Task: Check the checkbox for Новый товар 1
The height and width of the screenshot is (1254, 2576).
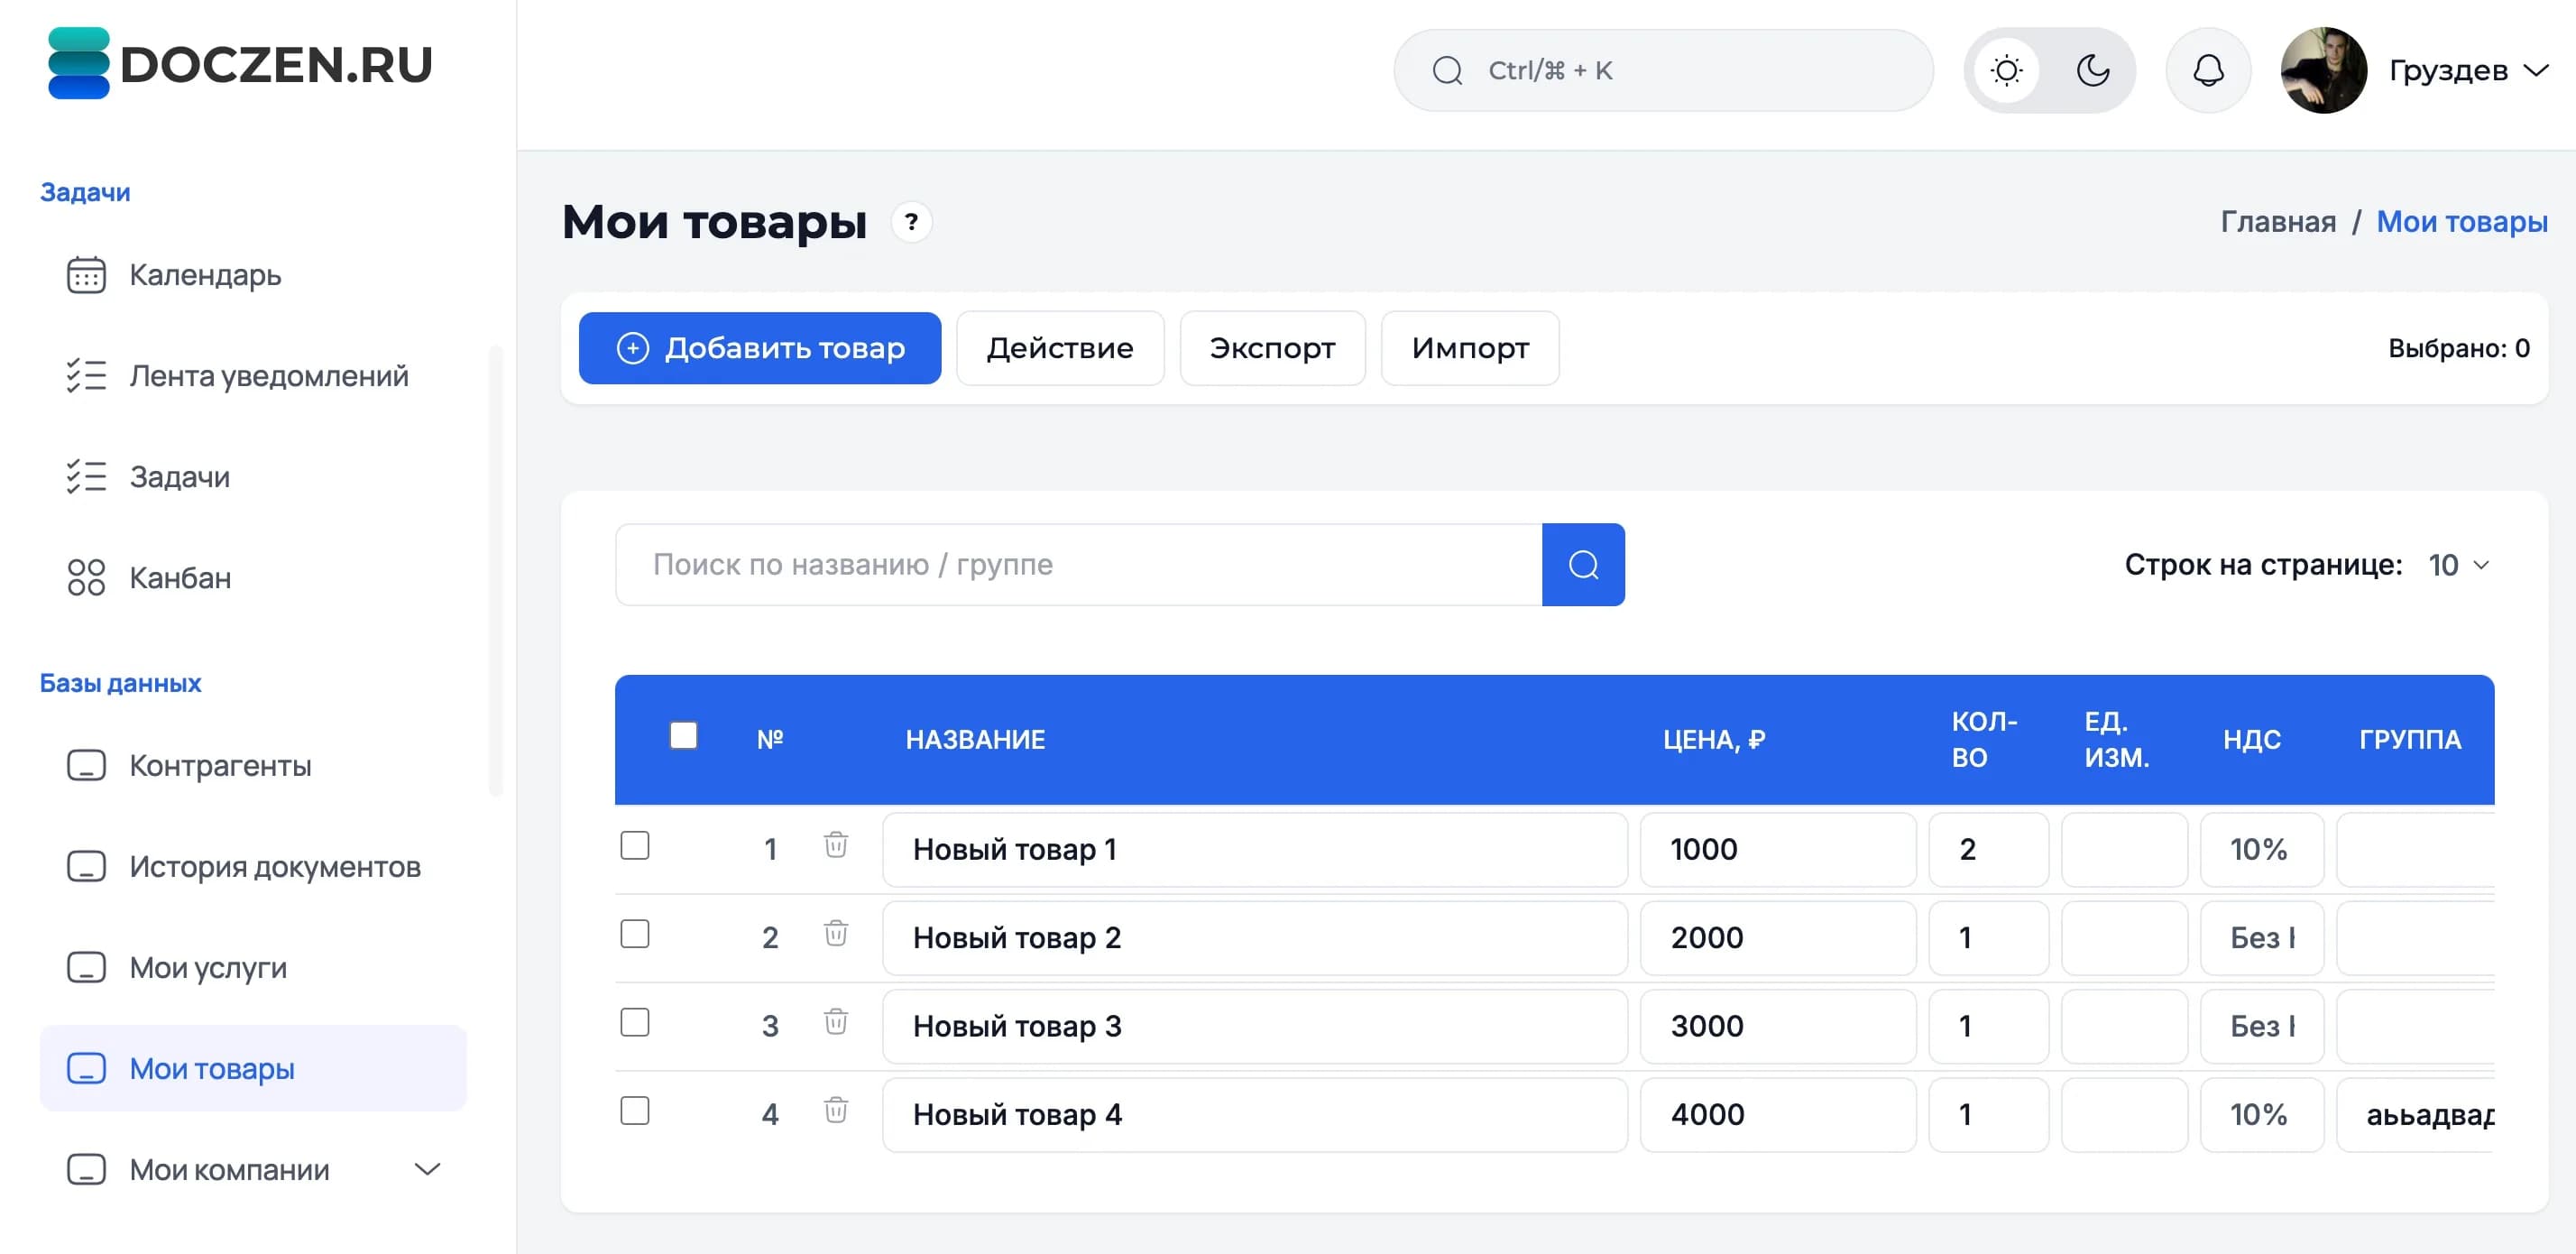Action: point(635,846)
